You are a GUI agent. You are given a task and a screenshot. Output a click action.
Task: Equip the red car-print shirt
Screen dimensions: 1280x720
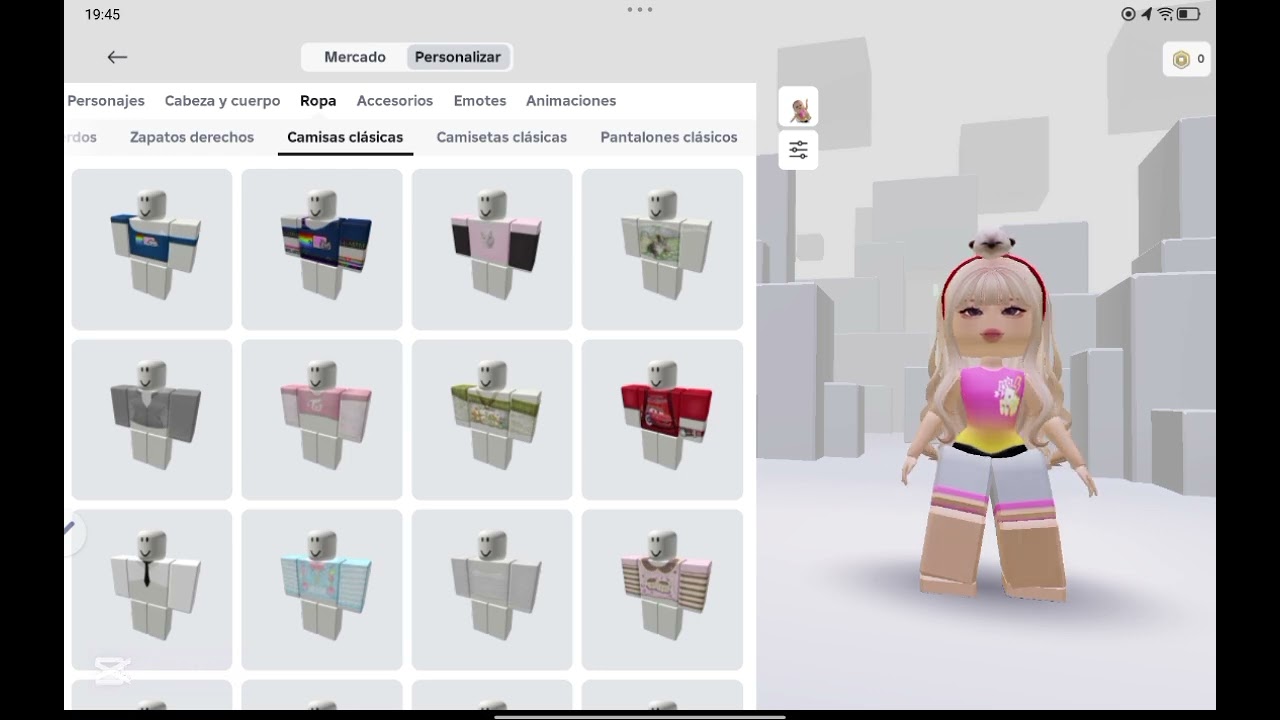[x=662, y=420]
